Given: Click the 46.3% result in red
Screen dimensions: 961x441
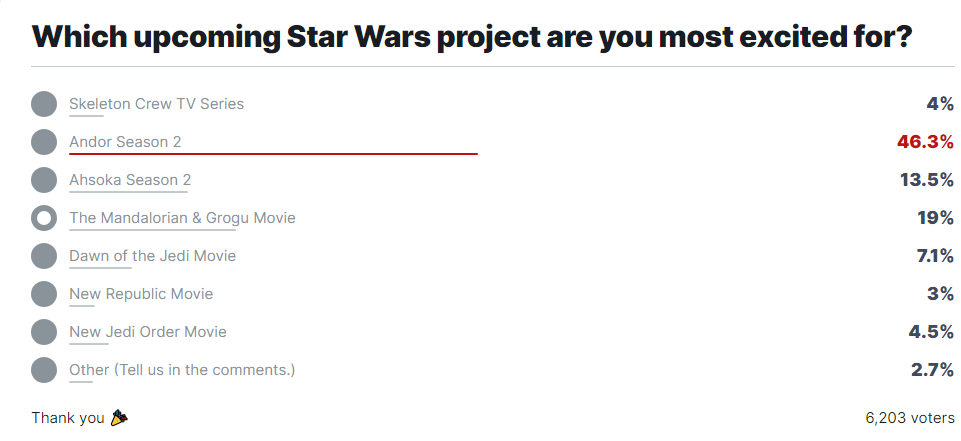Looking at the screenshot, I should point(924,142).
